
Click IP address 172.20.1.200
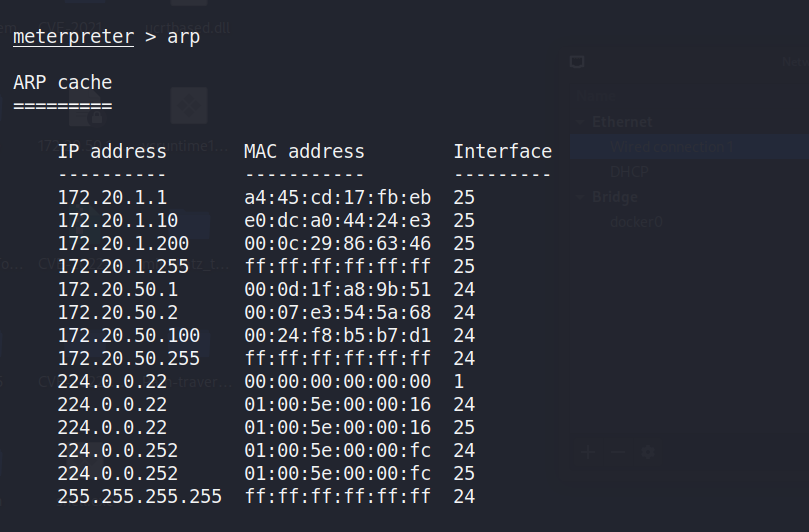click(123, 244)
